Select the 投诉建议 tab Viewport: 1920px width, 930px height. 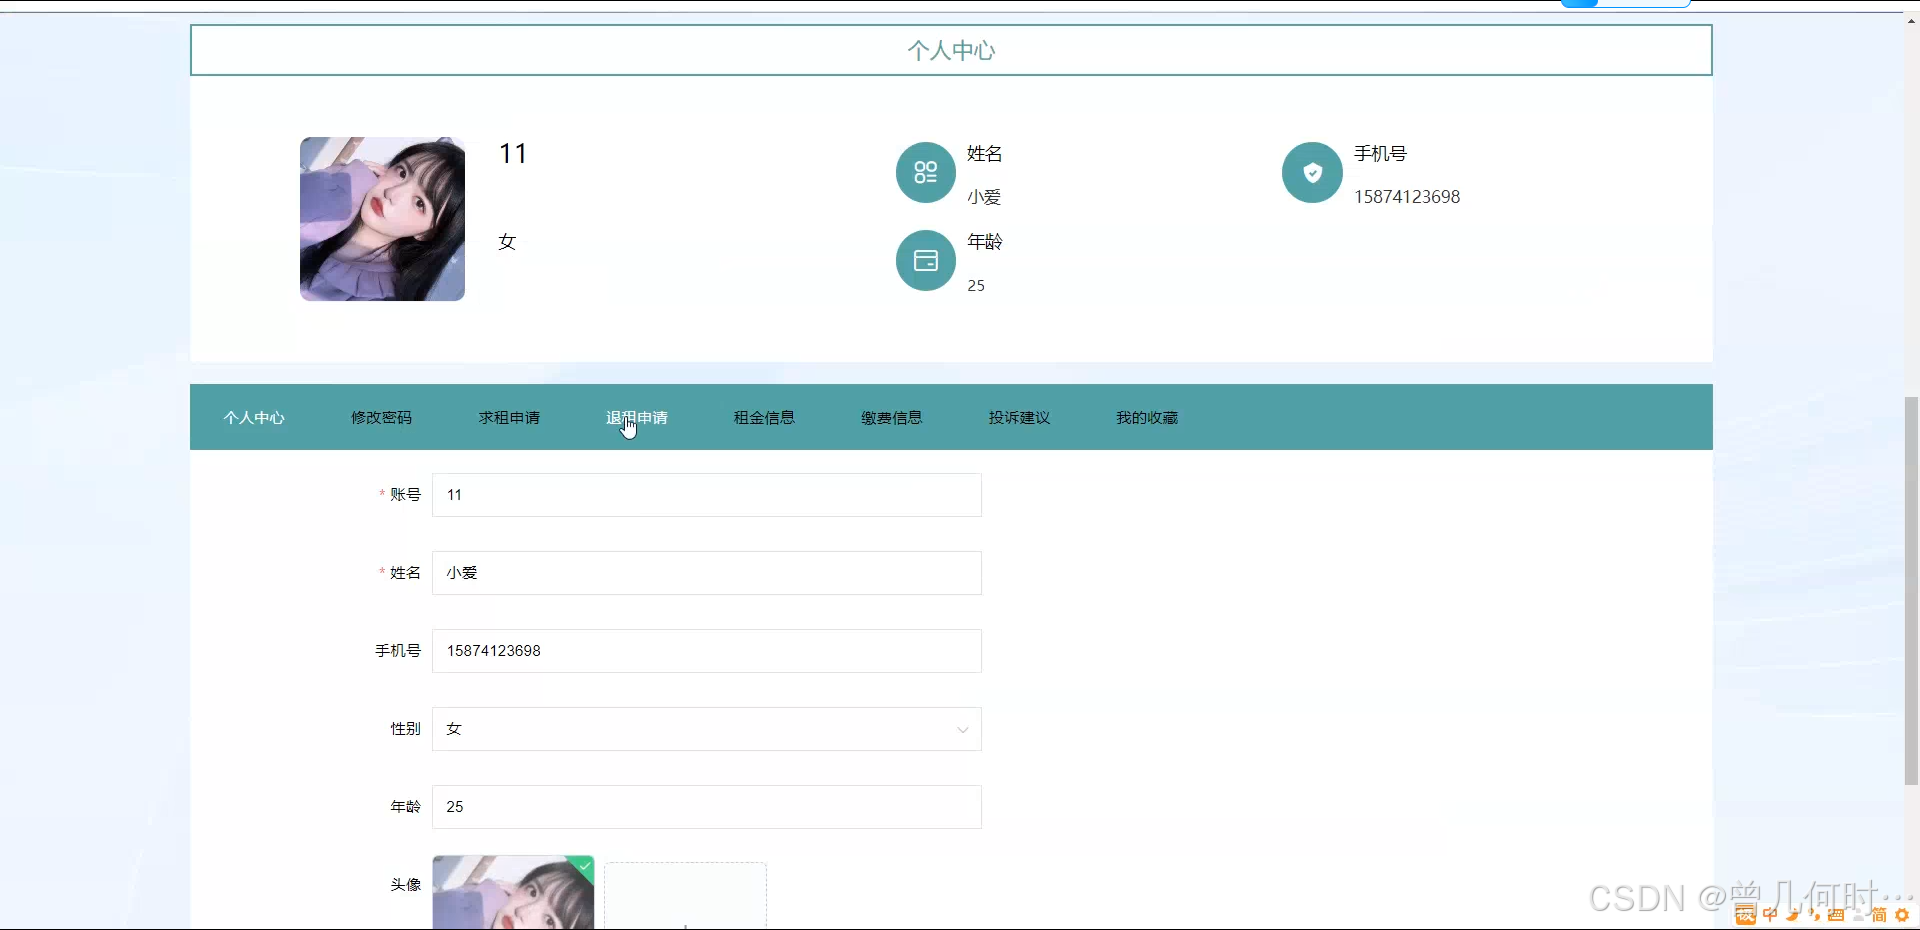click(x=1019, y=418)
